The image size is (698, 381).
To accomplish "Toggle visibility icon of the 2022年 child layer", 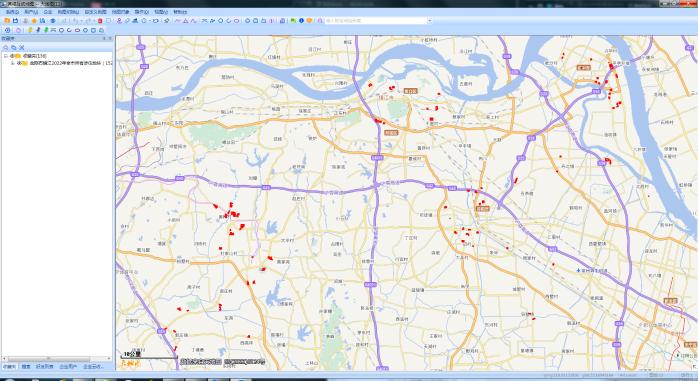I will pyautogui.click(x=19, y=63).
